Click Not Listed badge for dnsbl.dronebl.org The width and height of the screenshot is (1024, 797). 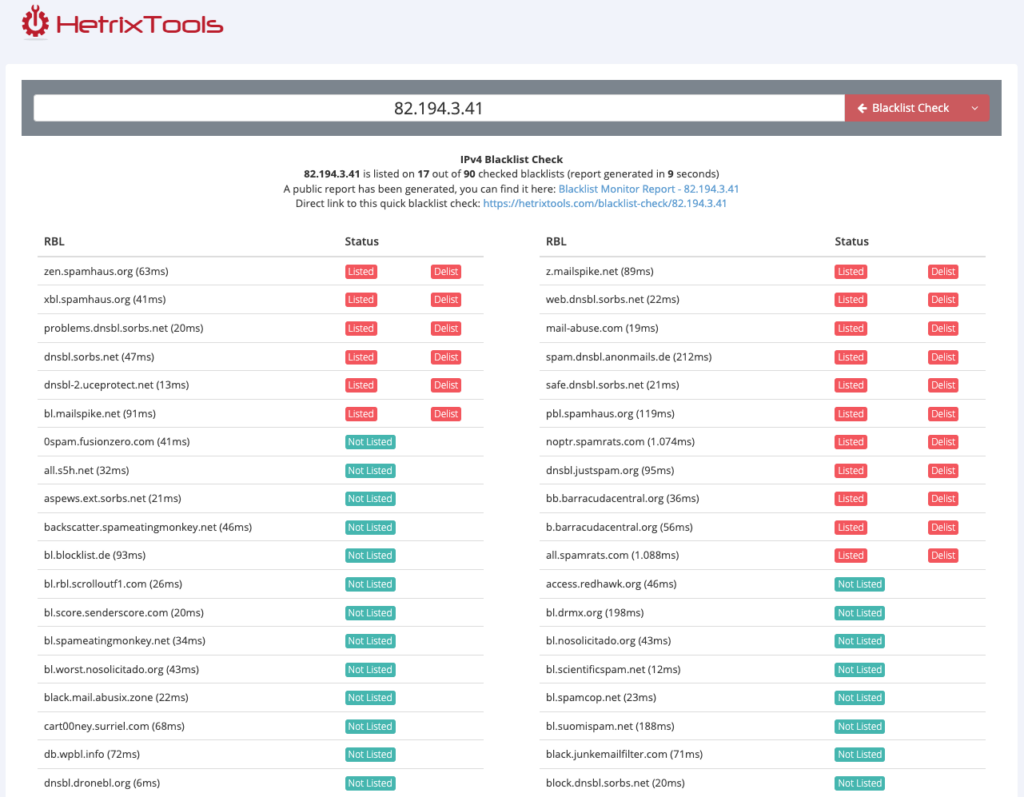370,783
